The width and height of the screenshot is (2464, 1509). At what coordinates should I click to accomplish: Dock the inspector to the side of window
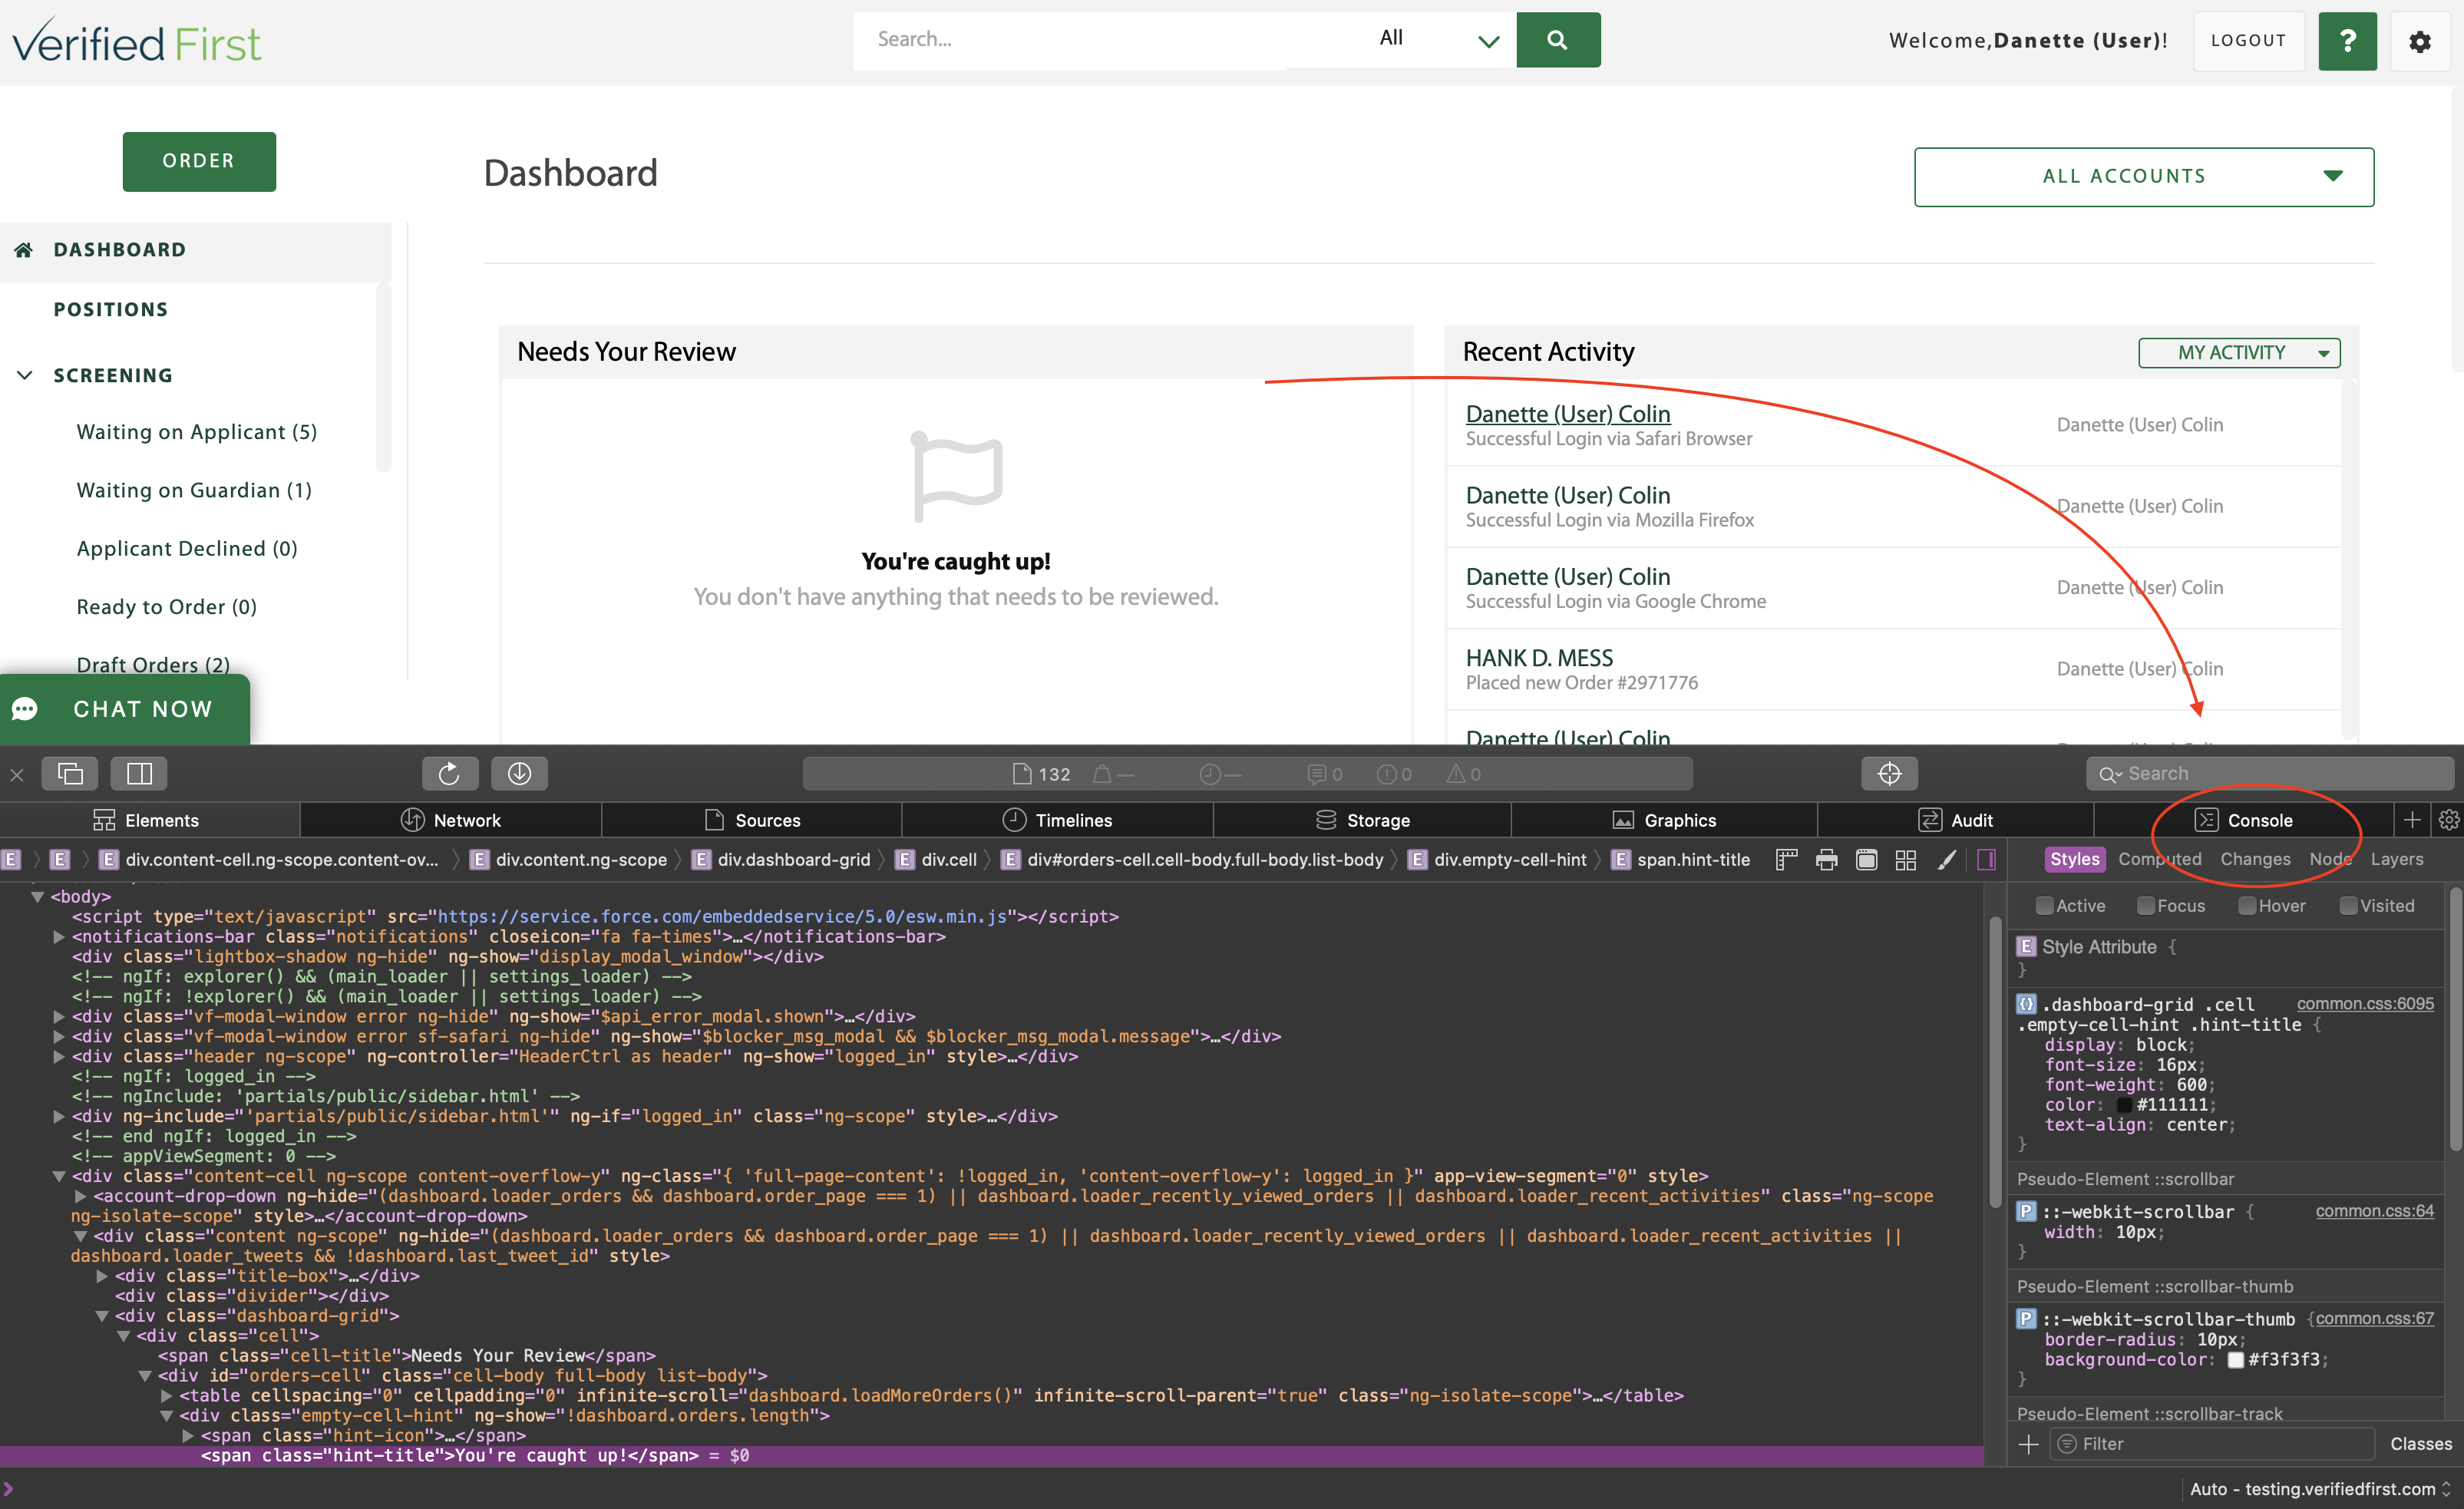pyautogui.click(x=139, y=773)
